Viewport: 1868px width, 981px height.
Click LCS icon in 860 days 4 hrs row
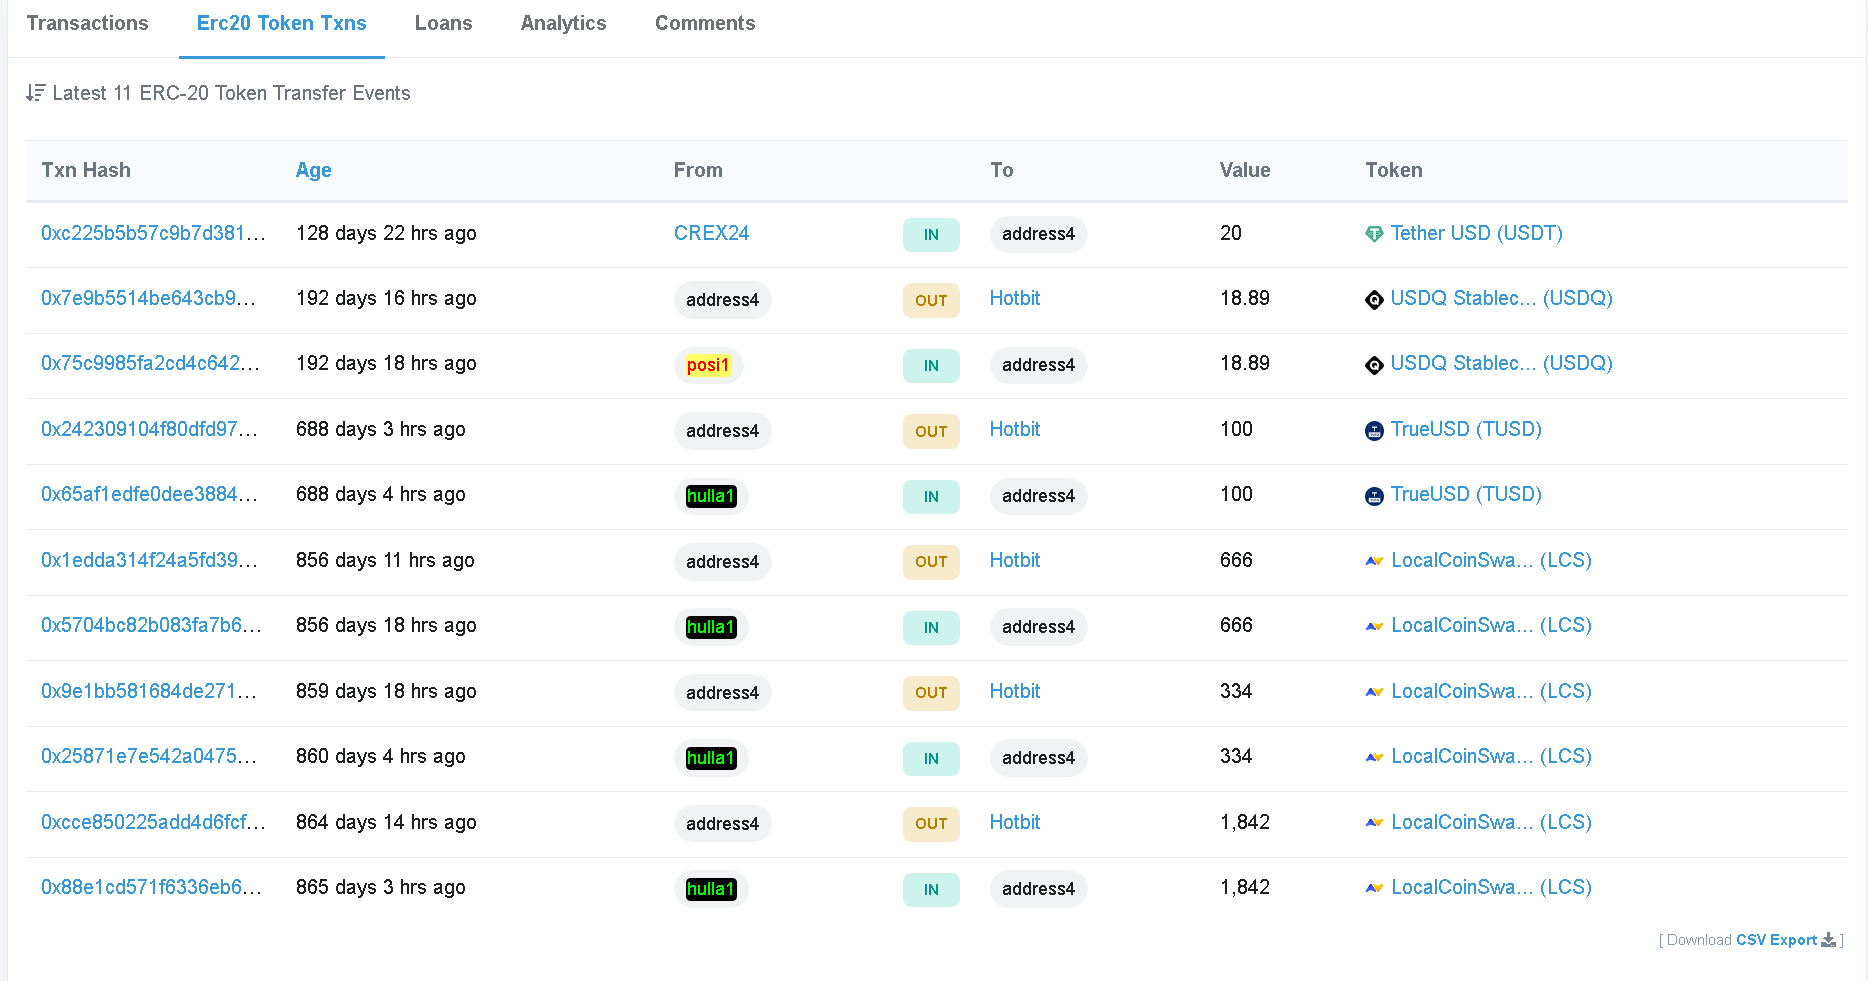[1374, 758]
